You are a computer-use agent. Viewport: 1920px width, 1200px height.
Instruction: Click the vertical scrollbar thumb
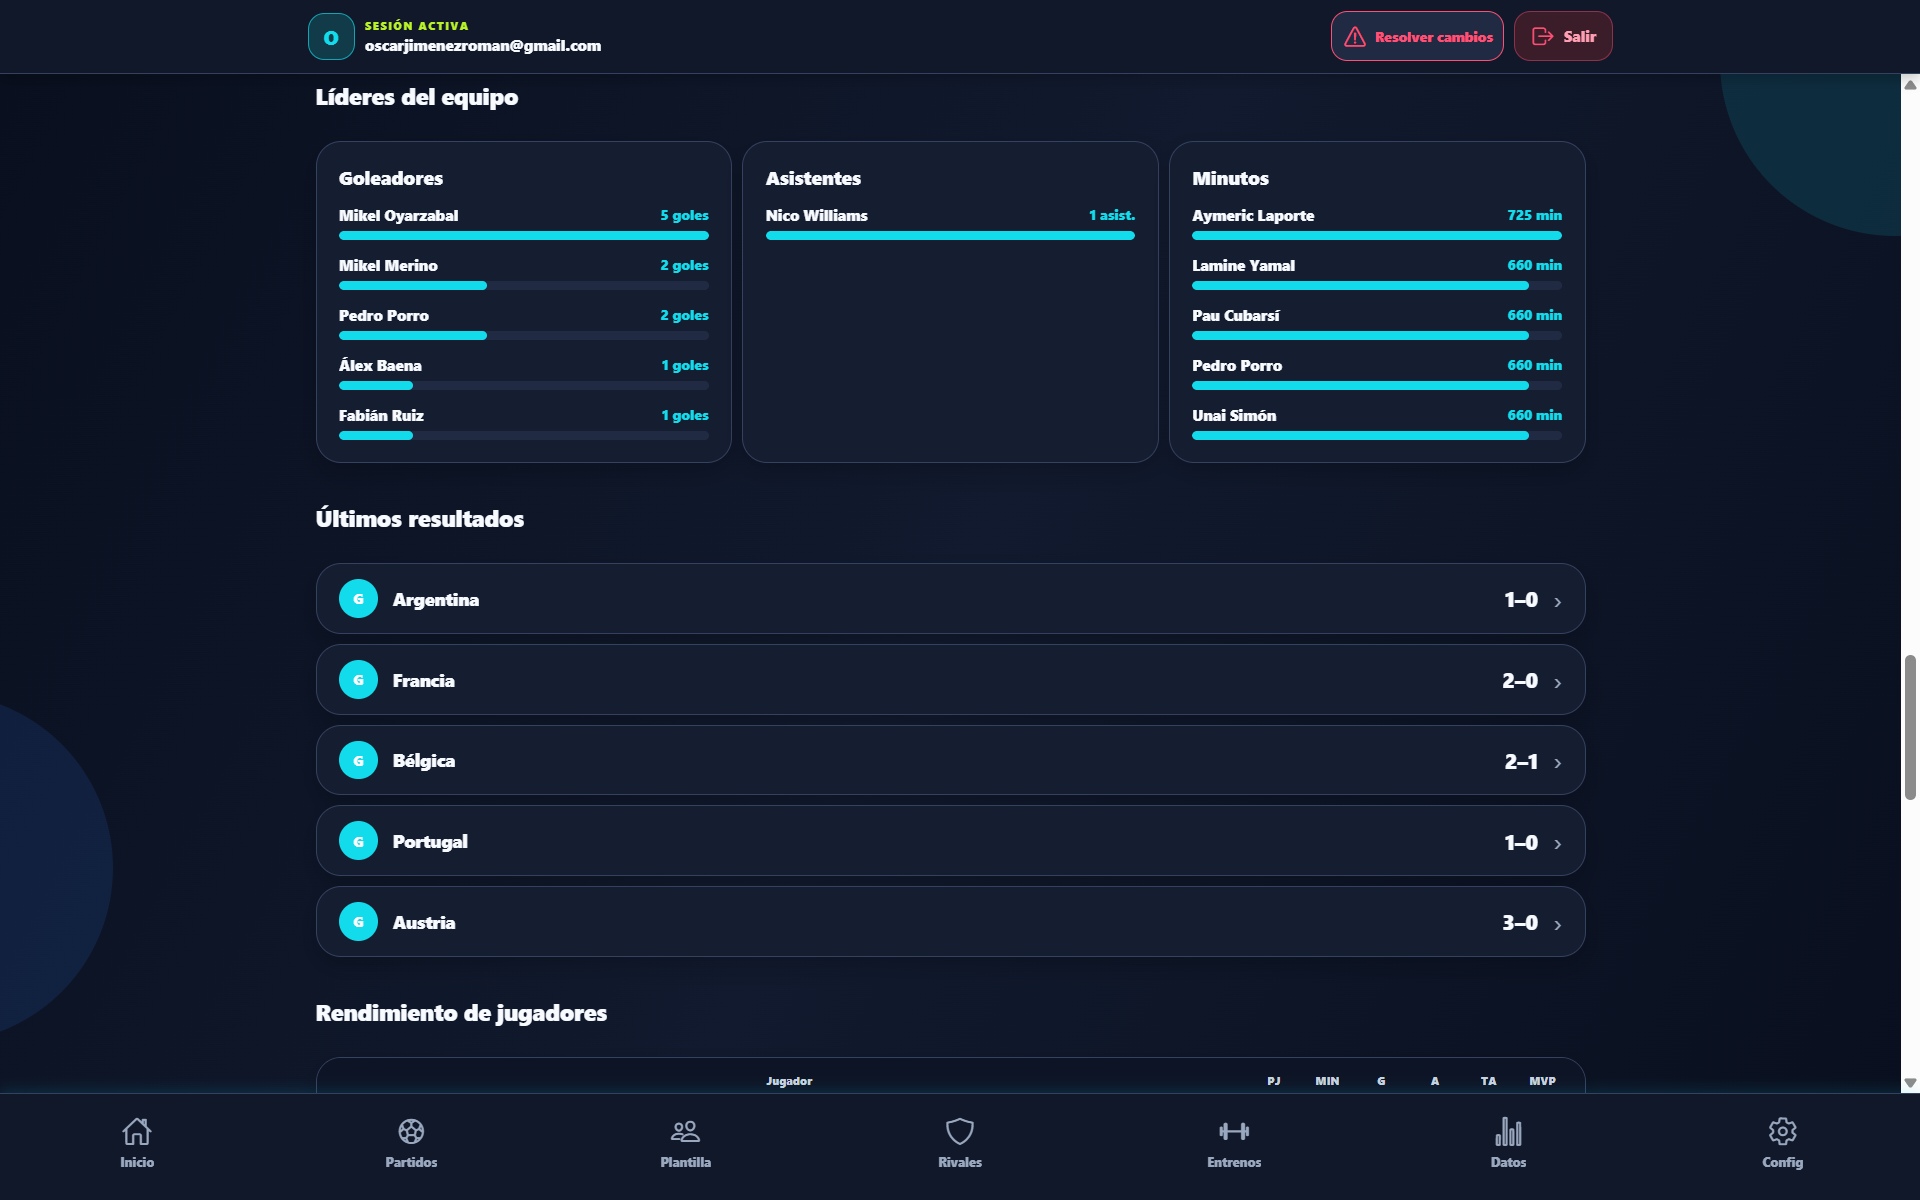[x=1910, y=727]
